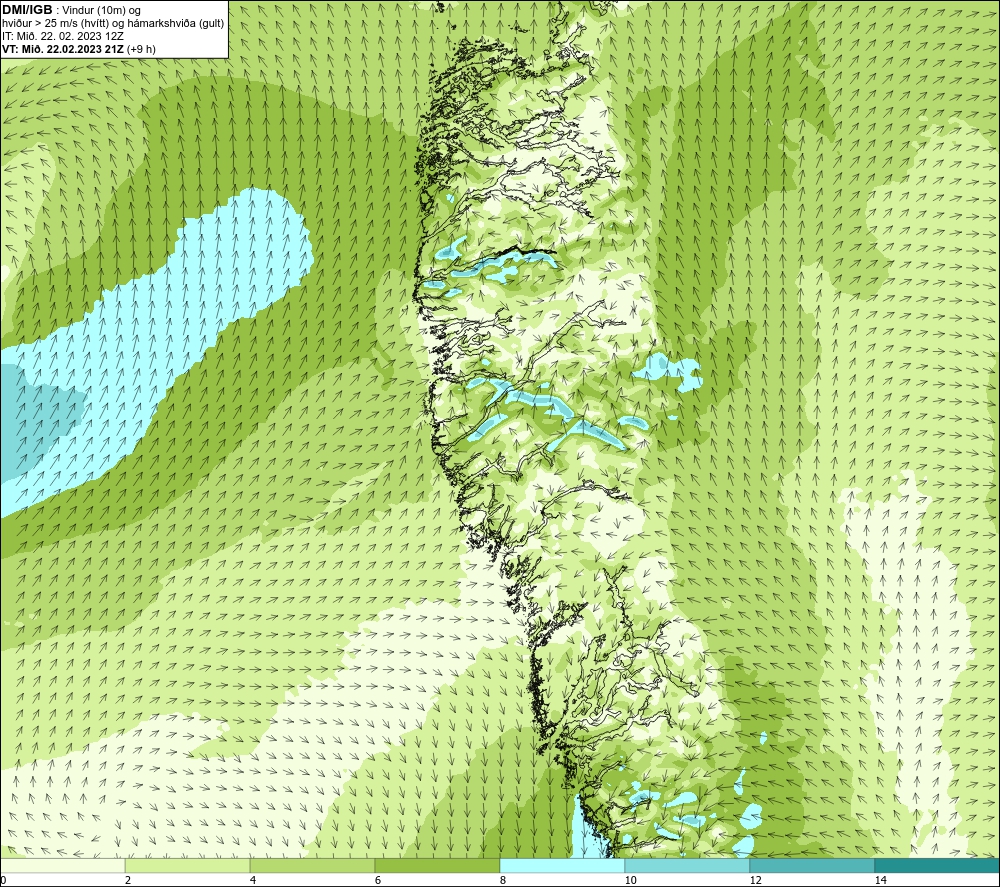Click the legend scale value '8'
This screenshot has width=1000, height=887.
click(503, 881)
